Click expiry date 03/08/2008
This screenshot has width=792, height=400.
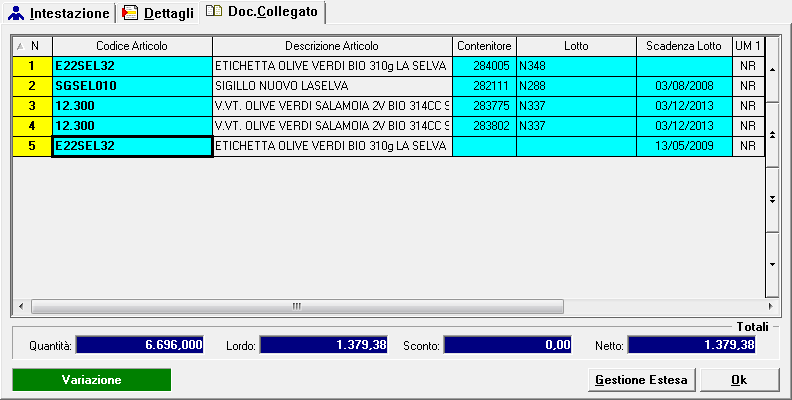pos(684,86)
